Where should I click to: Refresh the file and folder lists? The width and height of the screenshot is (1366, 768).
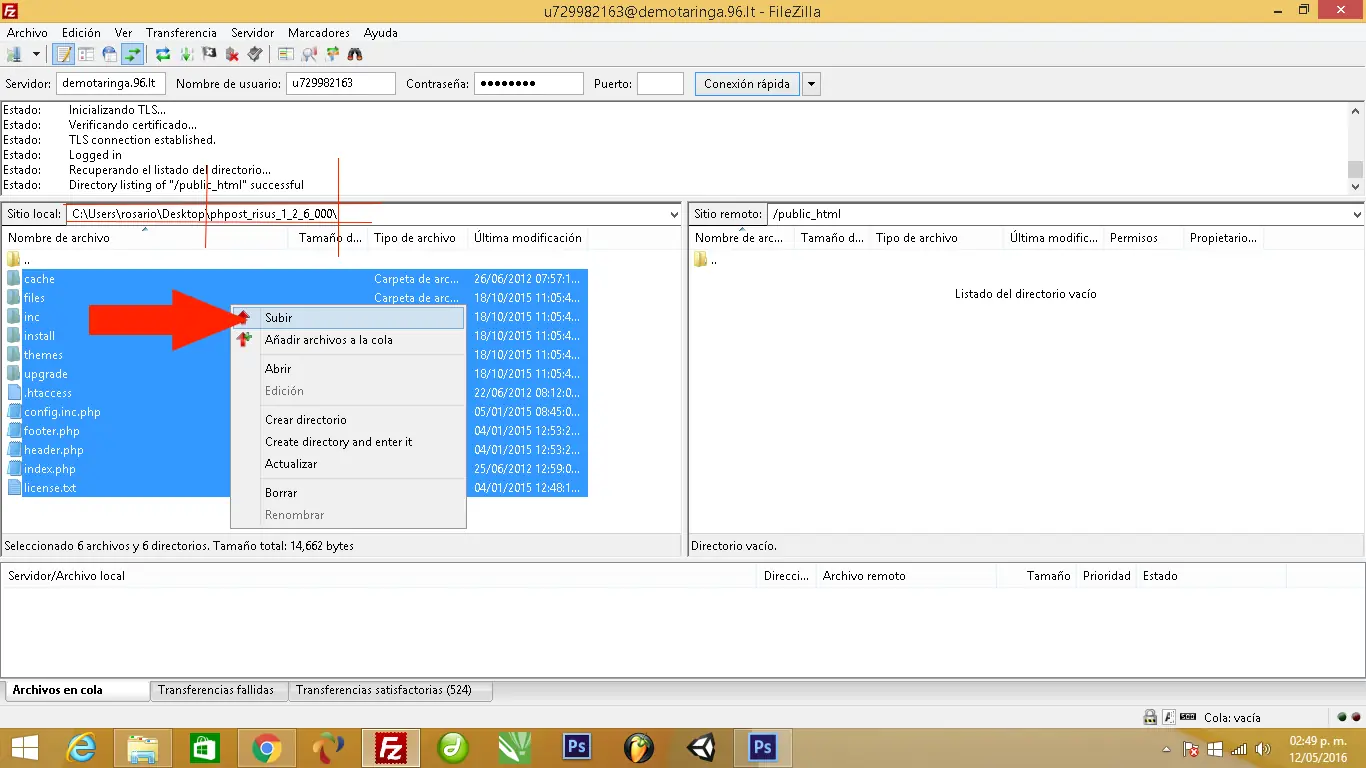tap(163, 54)
